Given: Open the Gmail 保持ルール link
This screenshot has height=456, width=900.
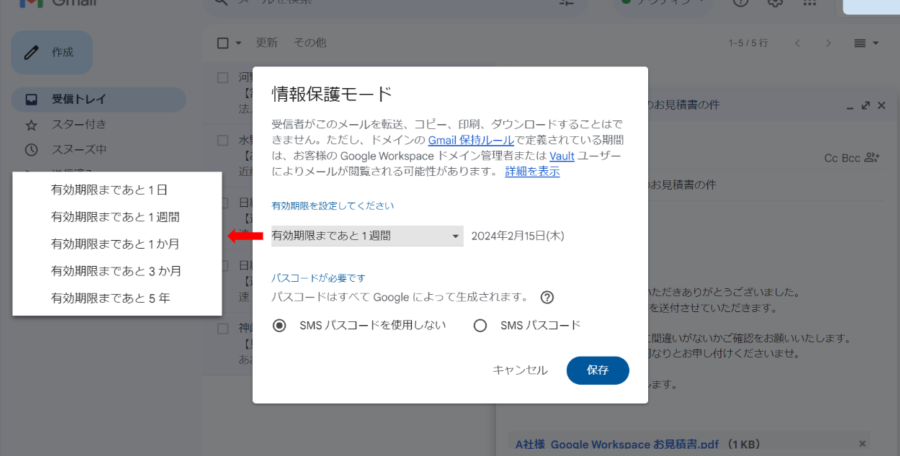Looking at the screenshot, I should 469,141.
